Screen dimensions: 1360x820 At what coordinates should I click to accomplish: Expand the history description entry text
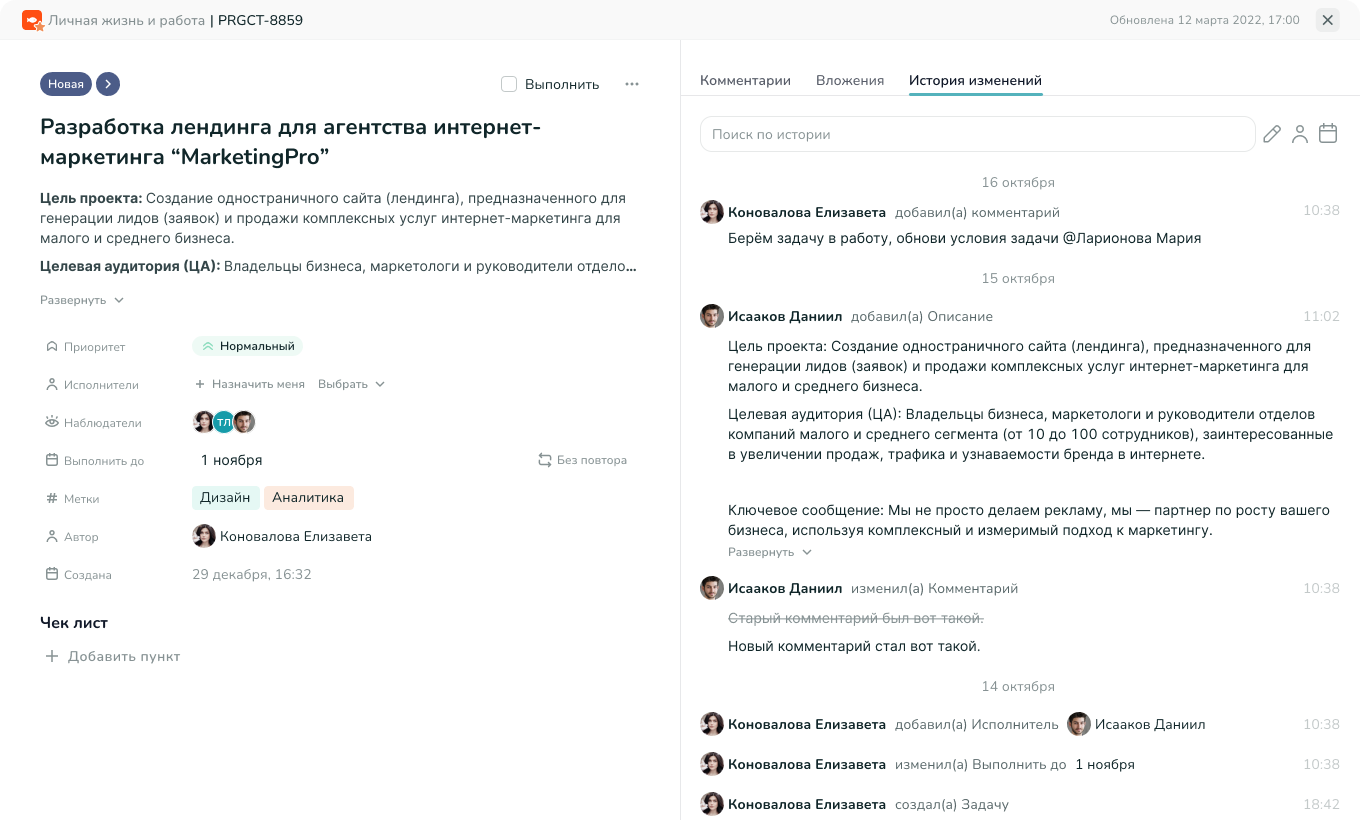coord(770,552)
